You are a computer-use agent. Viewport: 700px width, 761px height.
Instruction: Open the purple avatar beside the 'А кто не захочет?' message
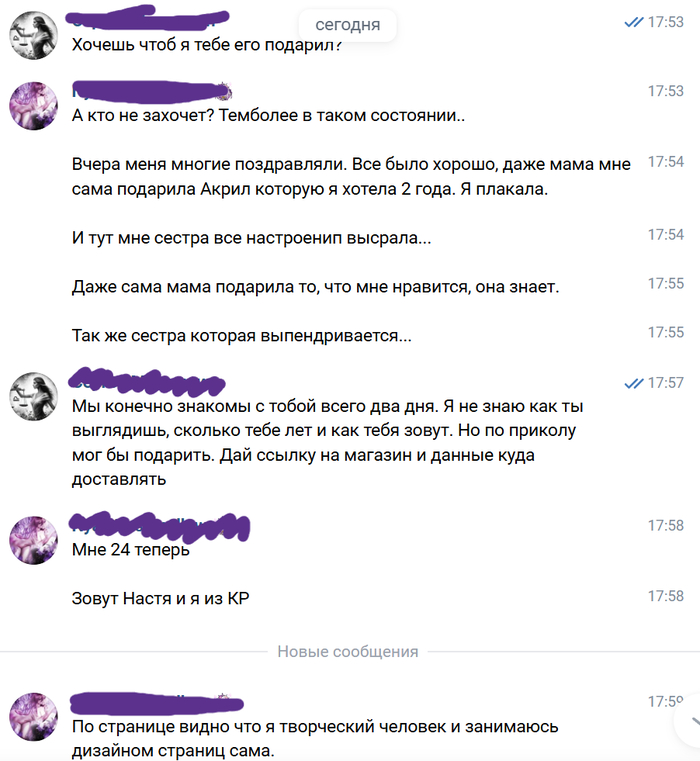coord(33,106)
